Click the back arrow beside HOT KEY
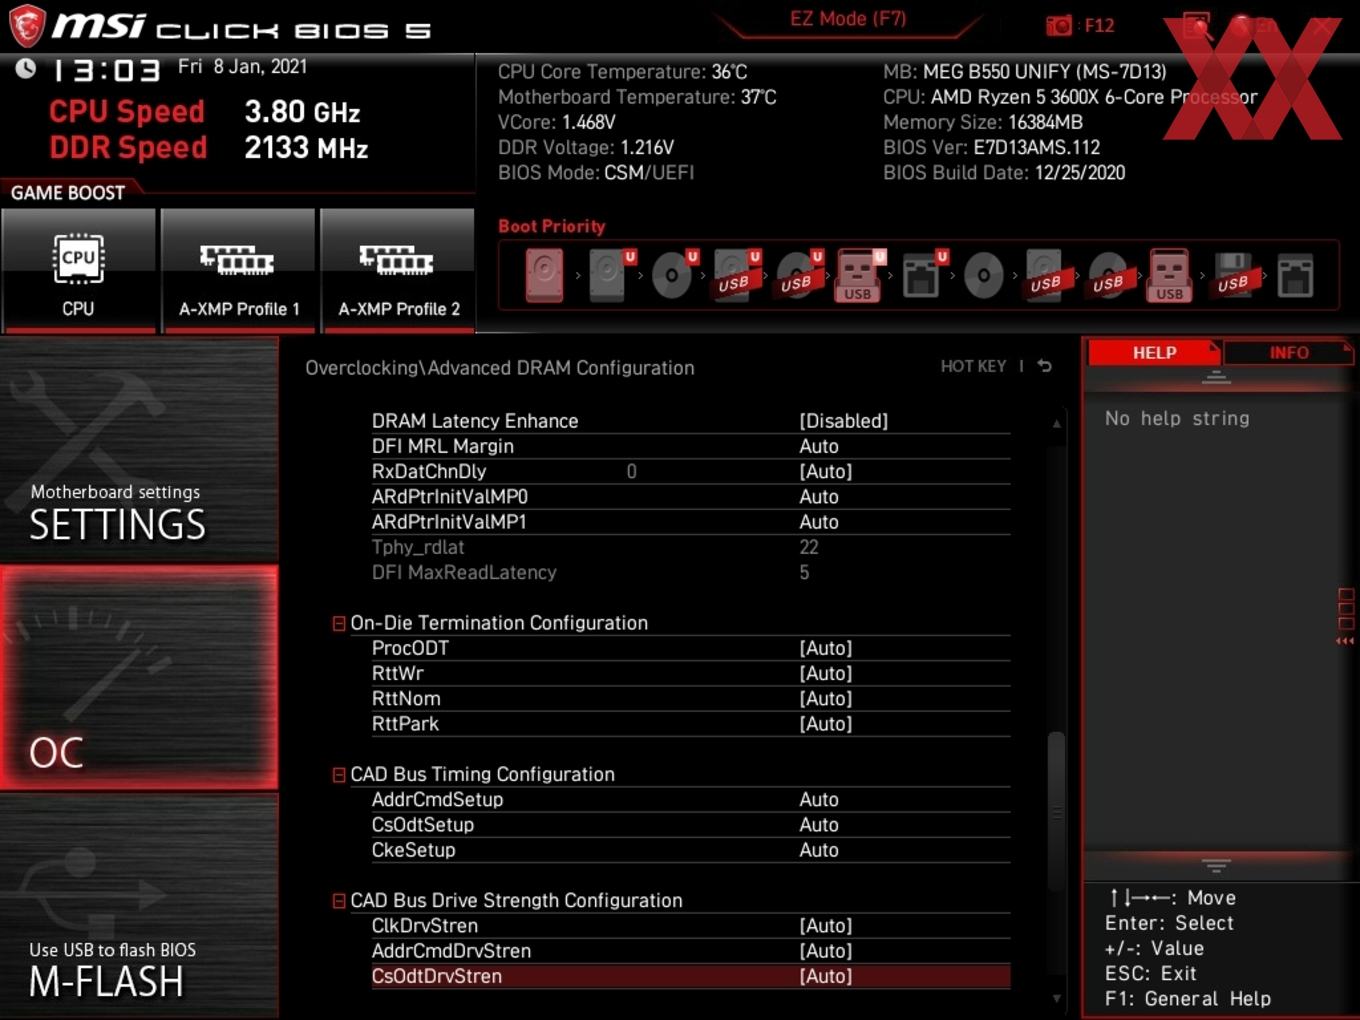 pos(1044,366)
